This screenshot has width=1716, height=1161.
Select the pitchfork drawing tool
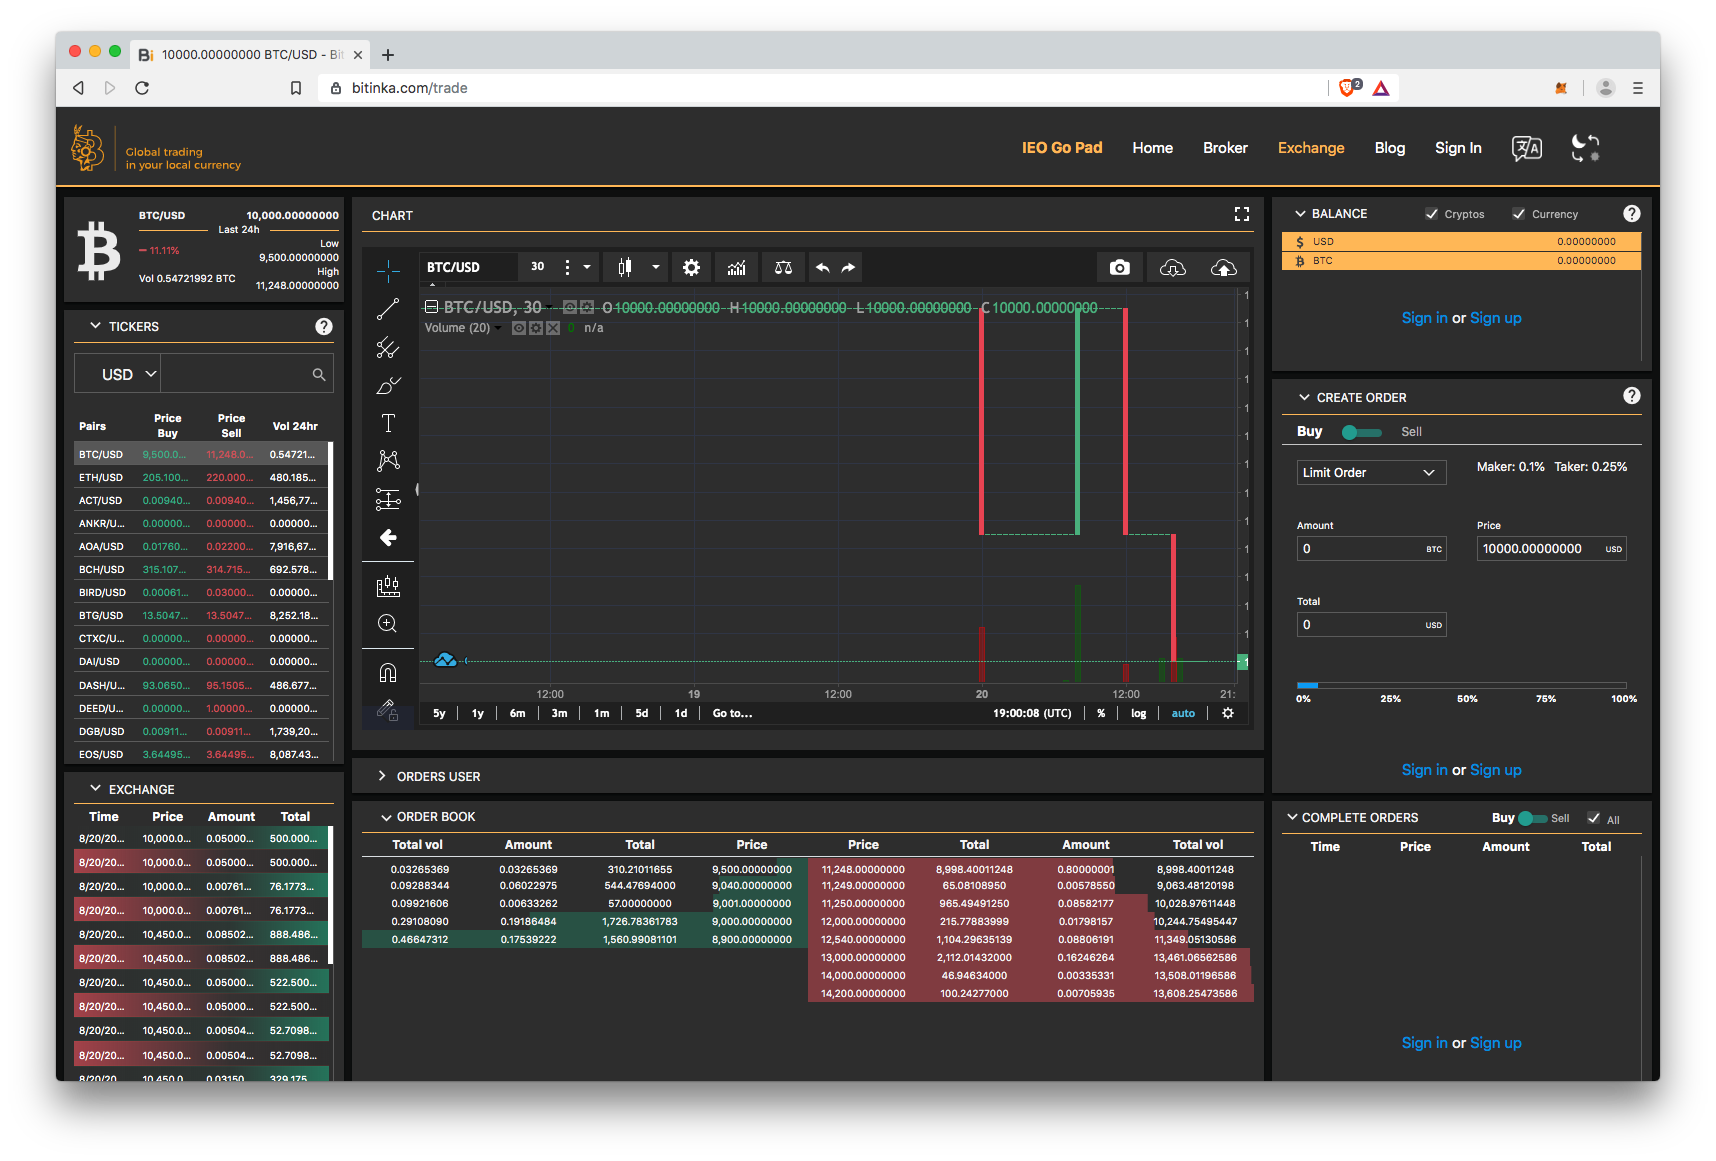388,347
